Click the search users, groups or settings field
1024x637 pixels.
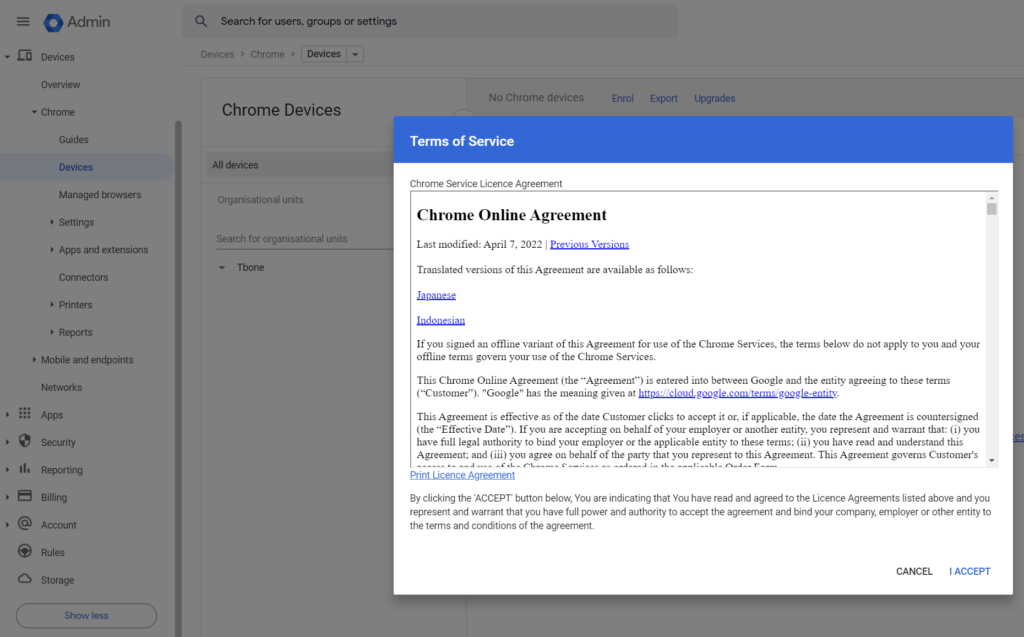pyautogui.click(x=430, y=22)
